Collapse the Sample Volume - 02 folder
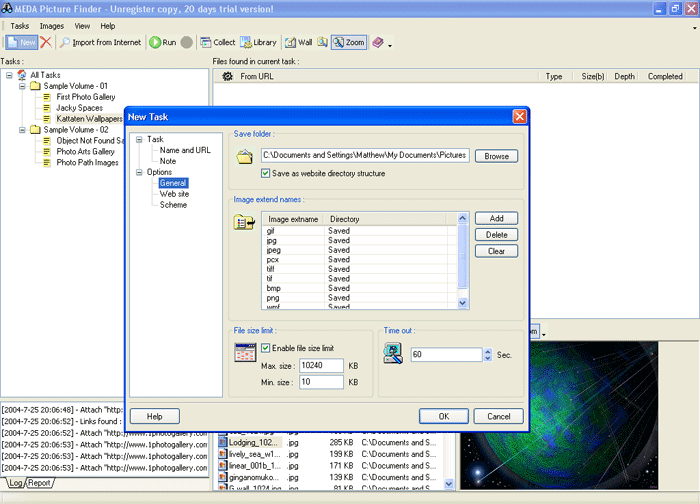 [x=22, y=130]
